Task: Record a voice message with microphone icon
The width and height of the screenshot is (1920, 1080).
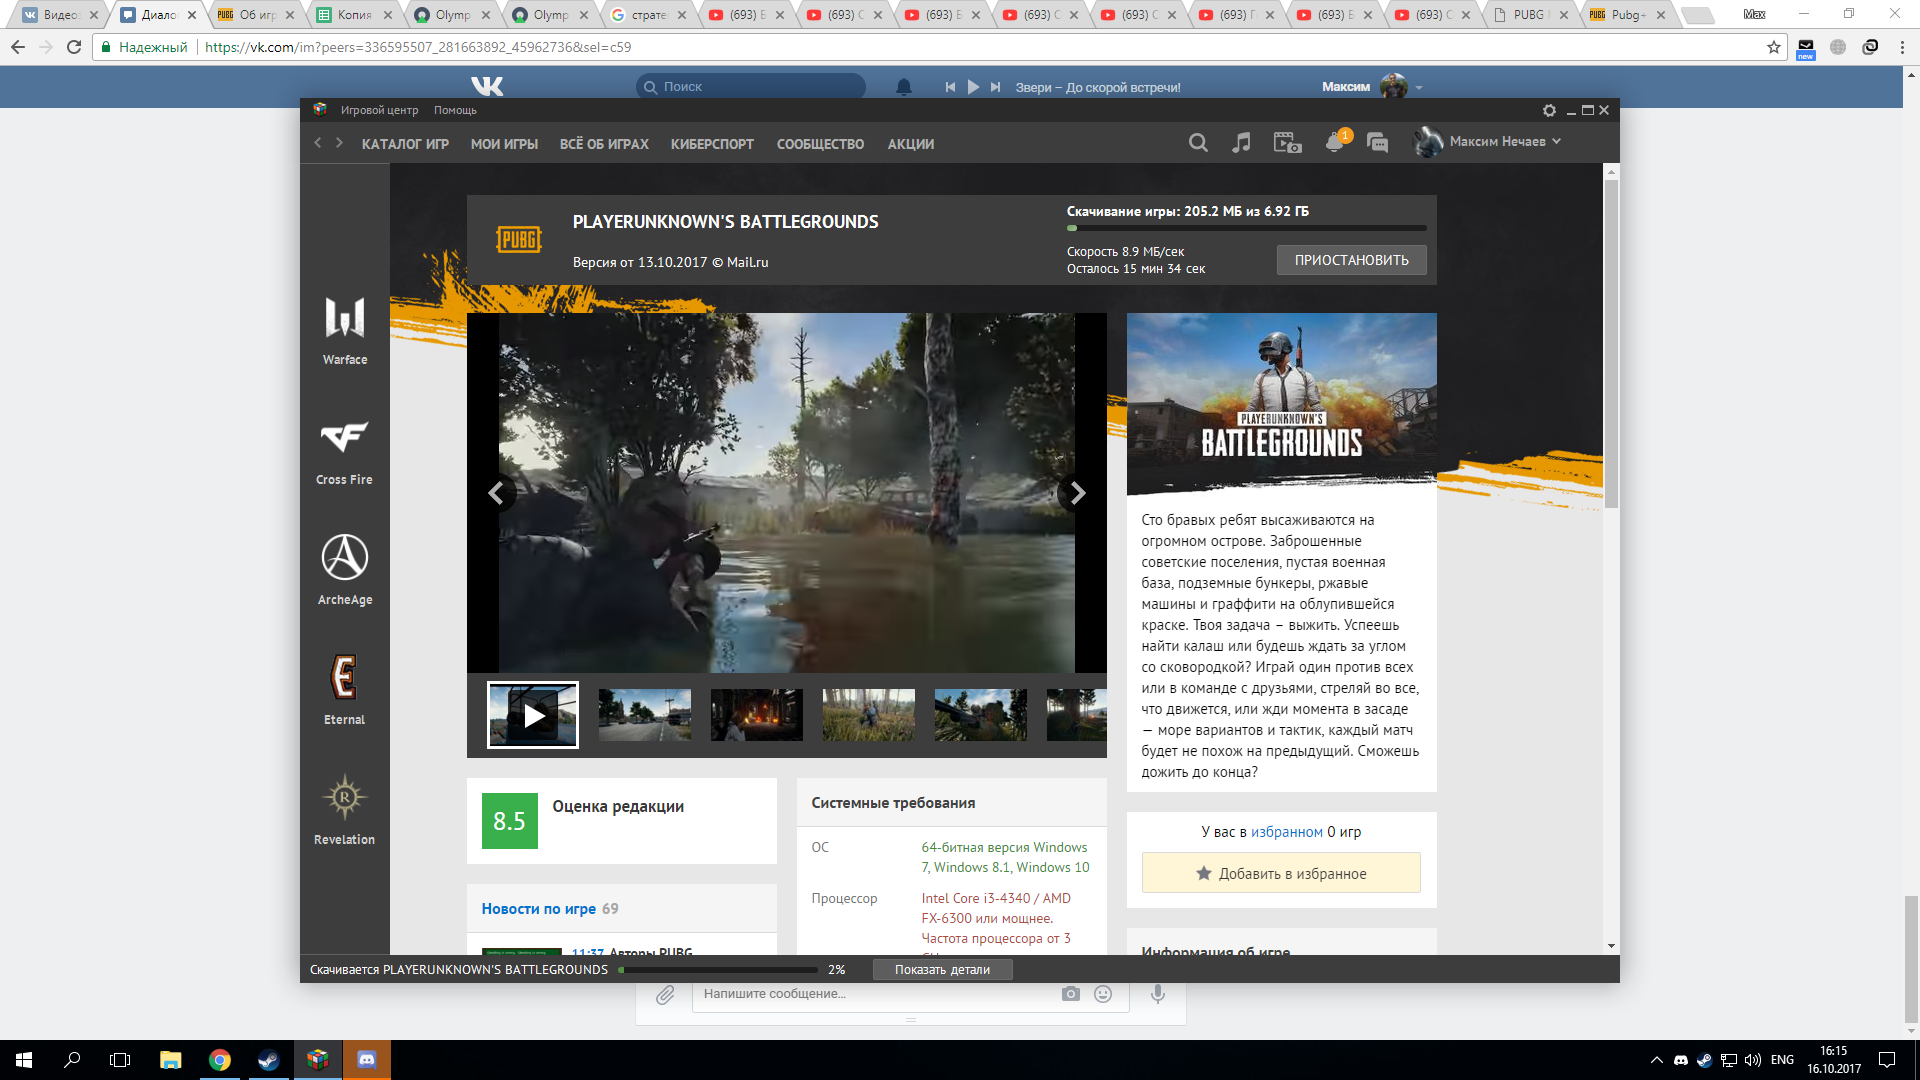Action: click(1158, 994)
